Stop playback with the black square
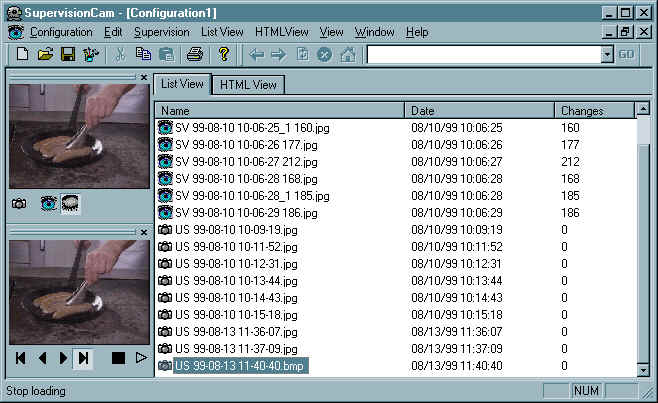 [118, 358]
